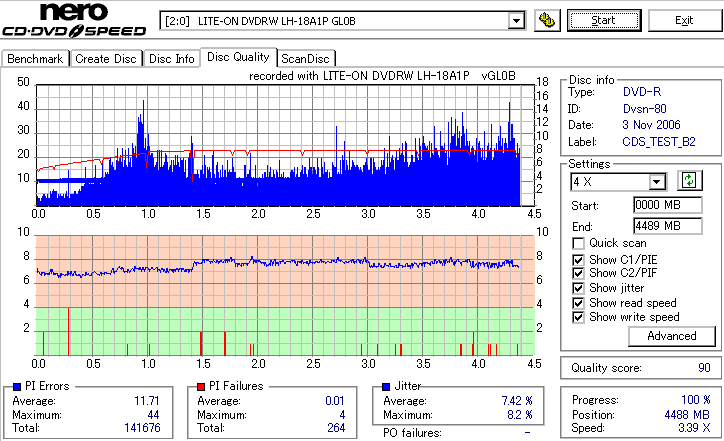Click the PO failures label

[412, 433]
